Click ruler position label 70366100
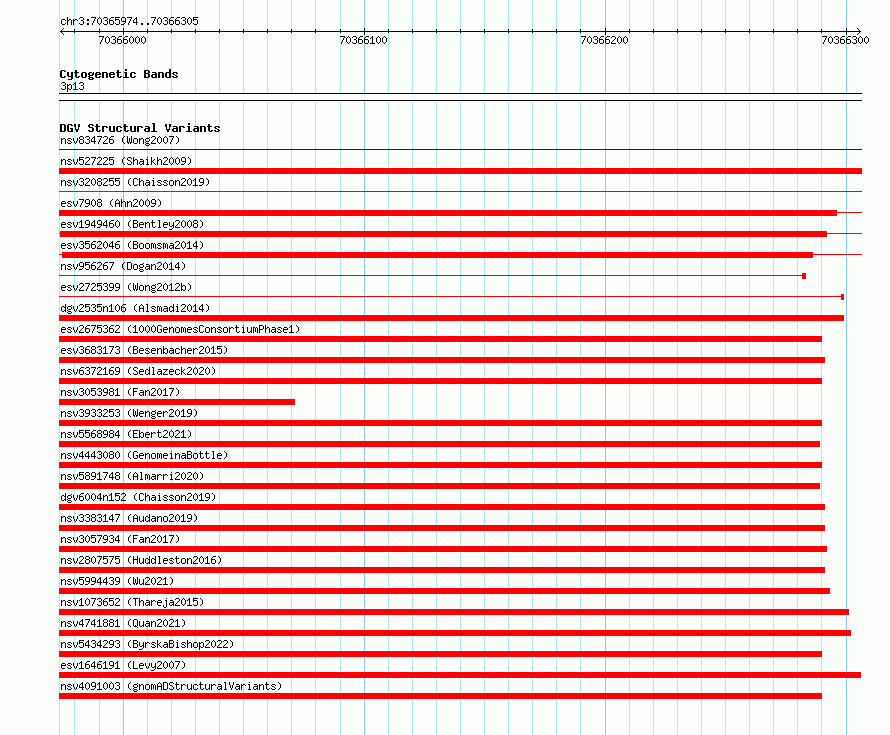The image size is (890, 735). [x=363, y=40]
